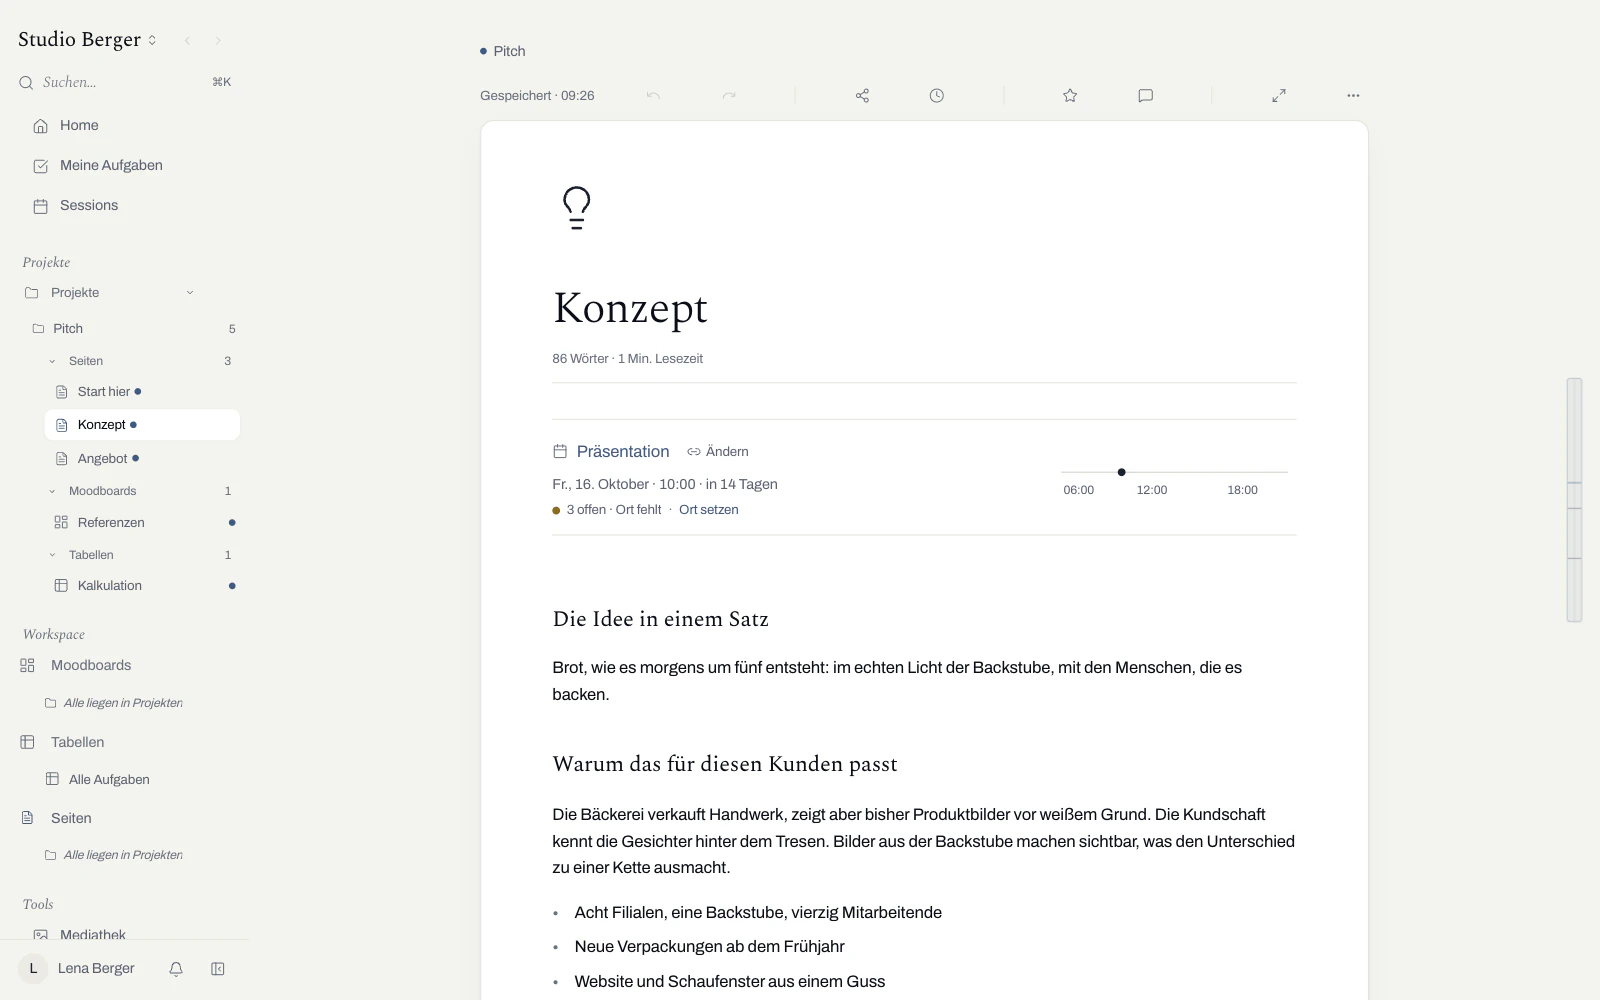Open workspace Moodboards section
This screenshot has height=1000, width=1600.
coord(90,666)
